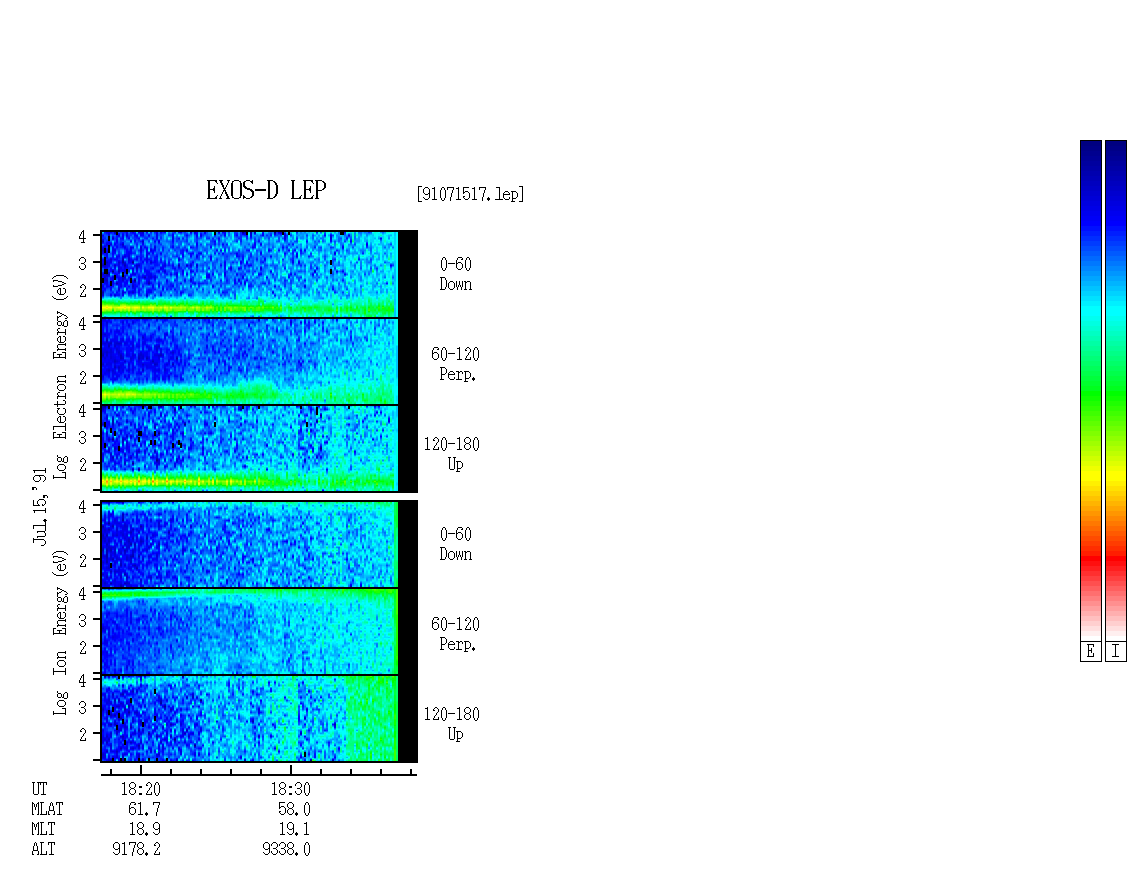Viewport: 1130px width, 875px height.
Task: Click the UT row label
Action: click(39, 789)
